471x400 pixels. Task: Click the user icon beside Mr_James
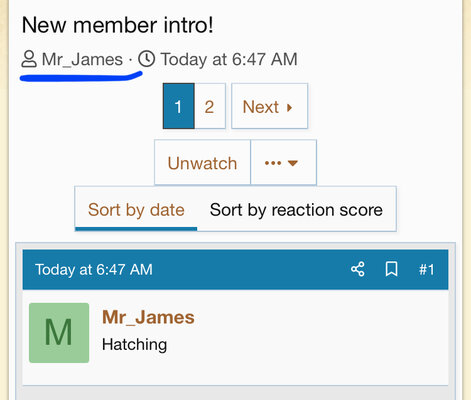(29, 59)
